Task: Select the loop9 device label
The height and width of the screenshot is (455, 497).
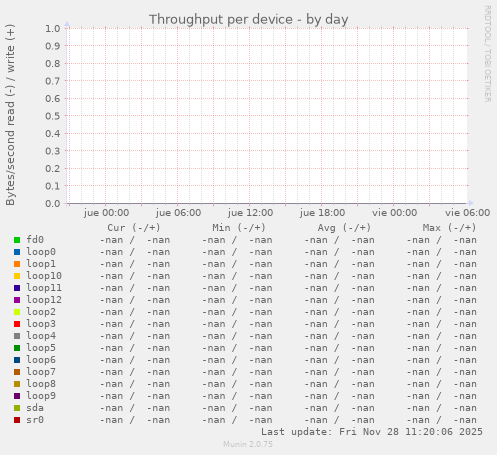Action: point(41,396)
